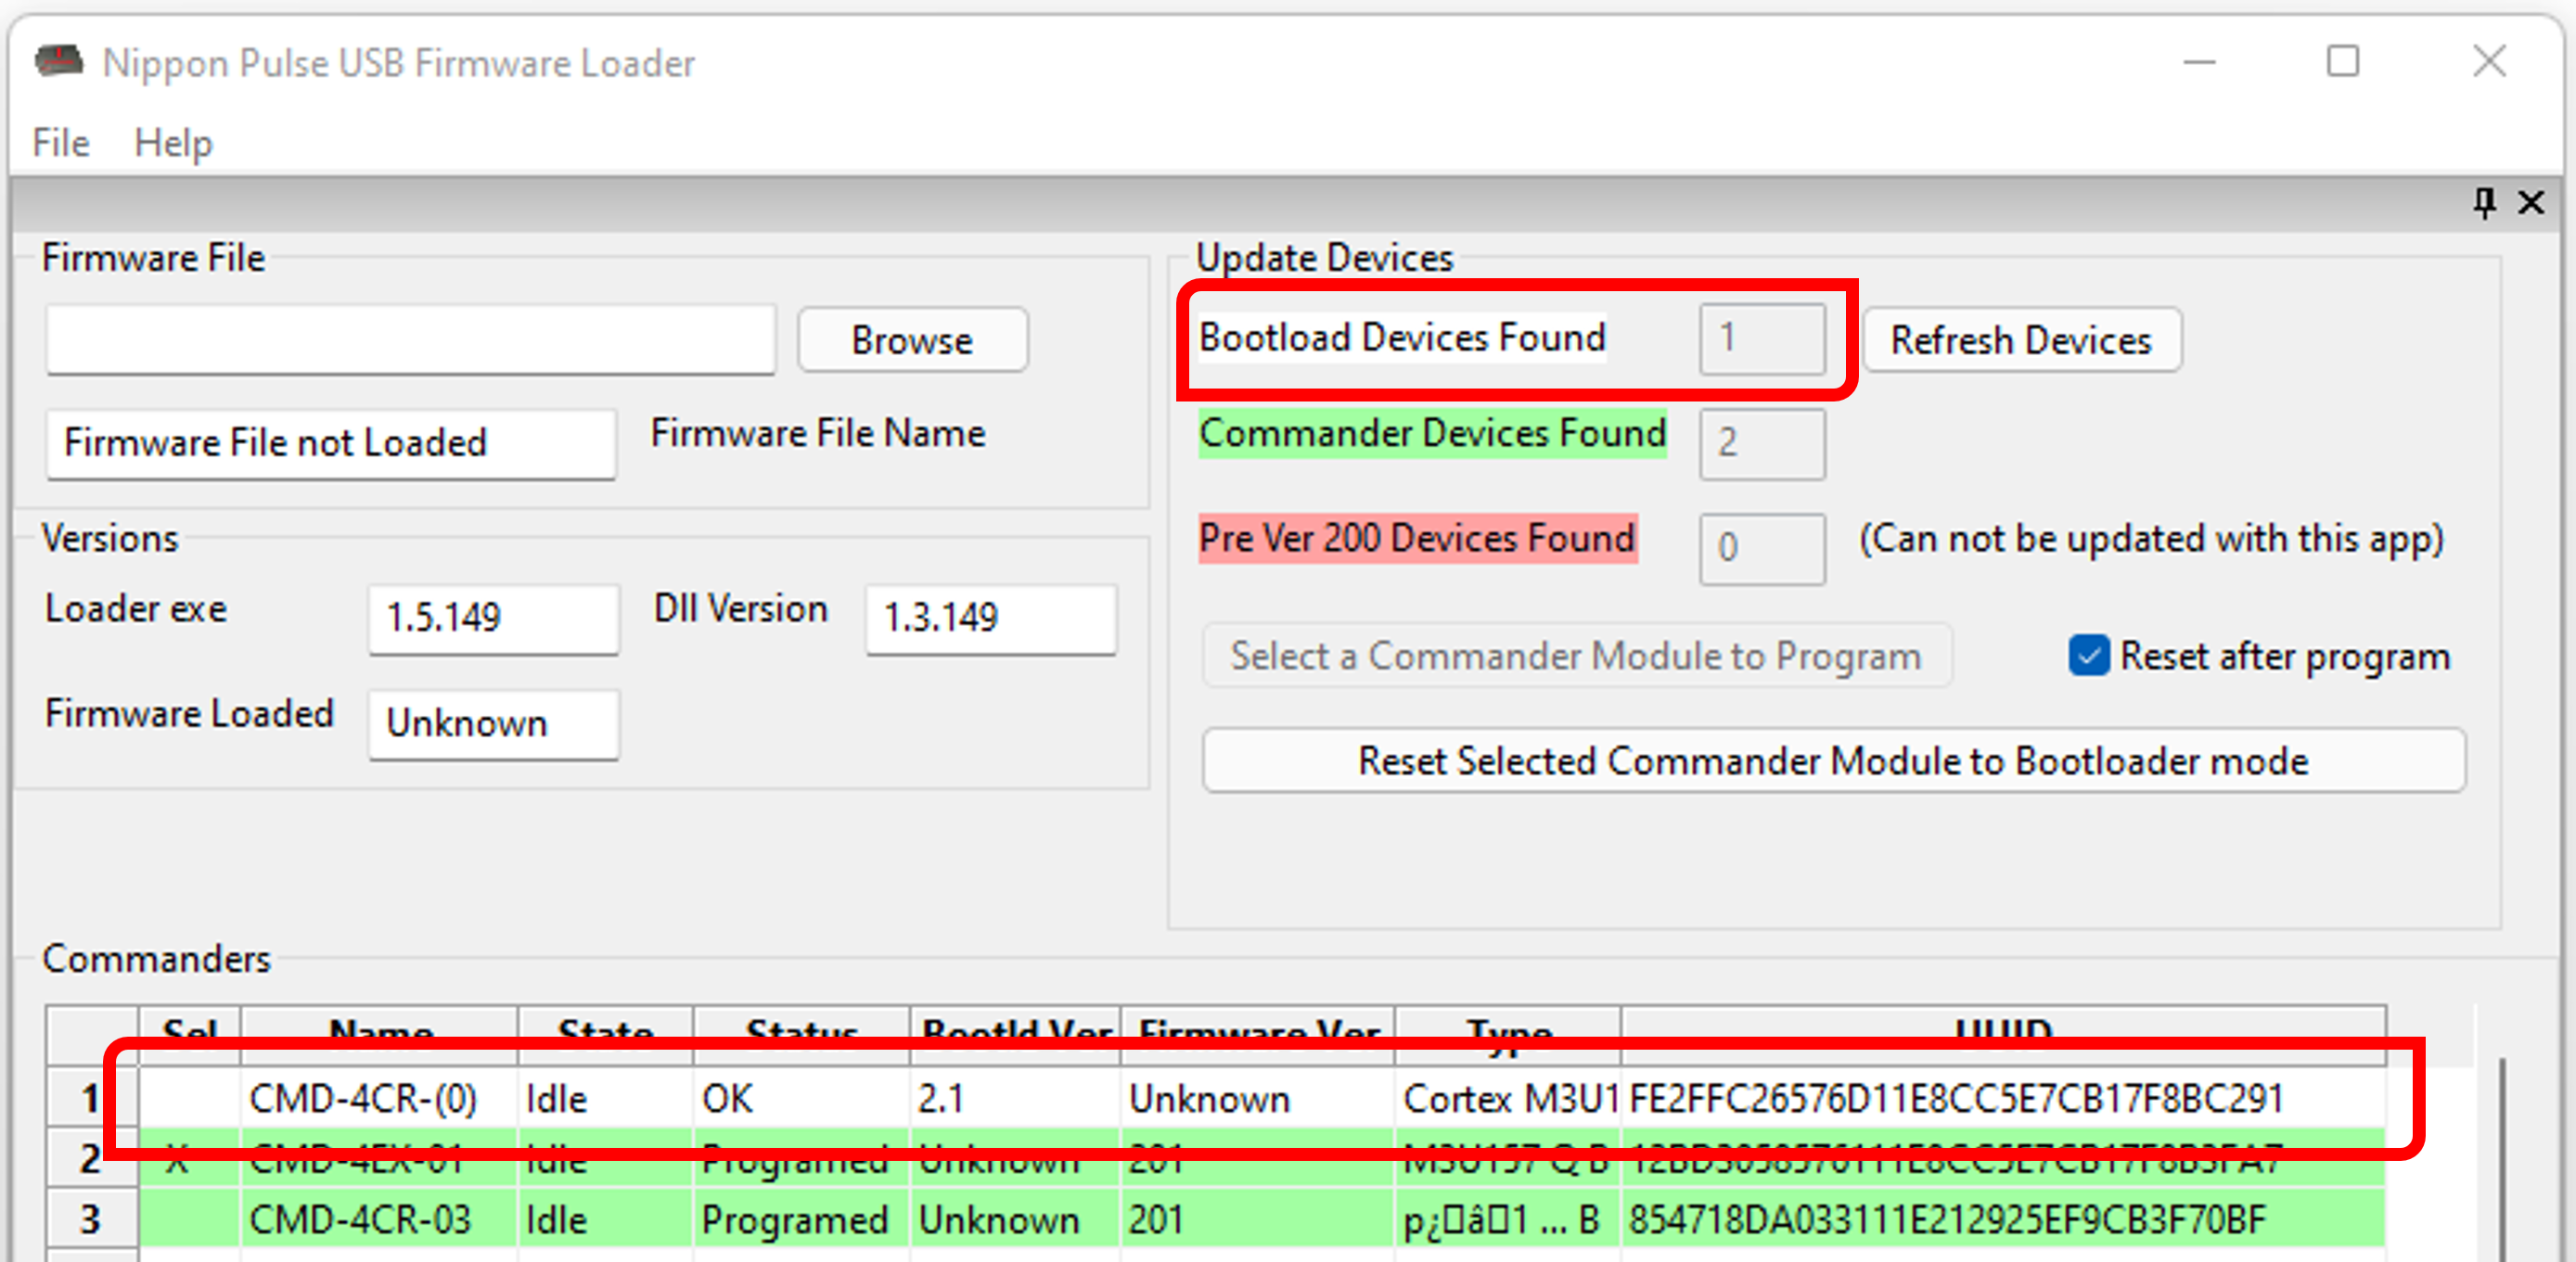This screenshot has height=1262, width=2576.
Task: Click Reset Selected Commander Module to Bootloader mode
Action: coord(1833,761)
